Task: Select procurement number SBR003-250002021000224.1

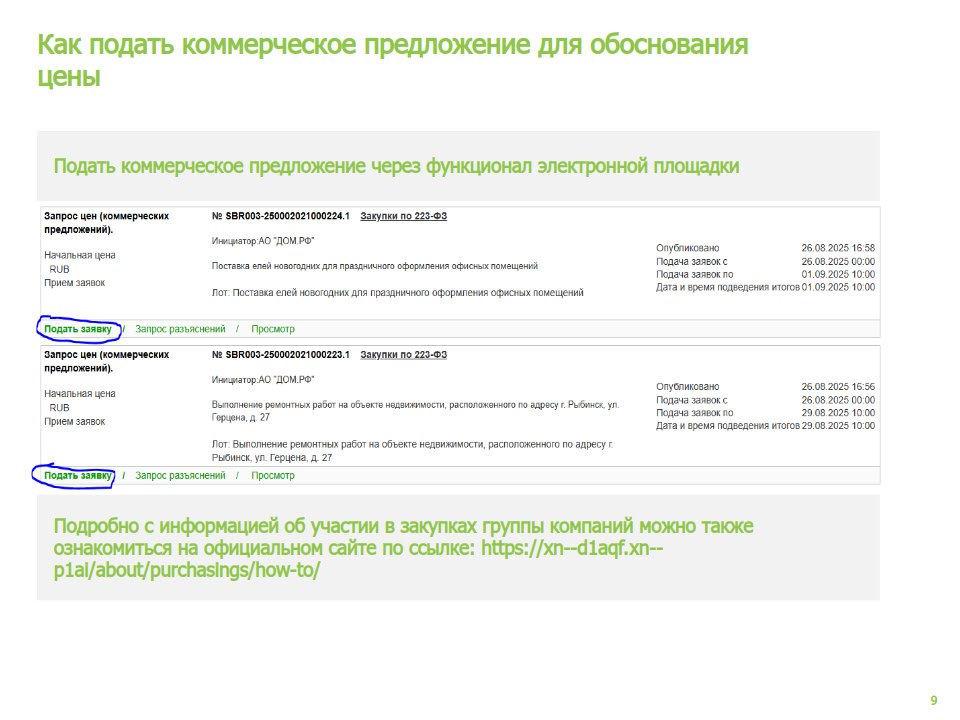Action: pyautogui.click(x=281, y=216)
